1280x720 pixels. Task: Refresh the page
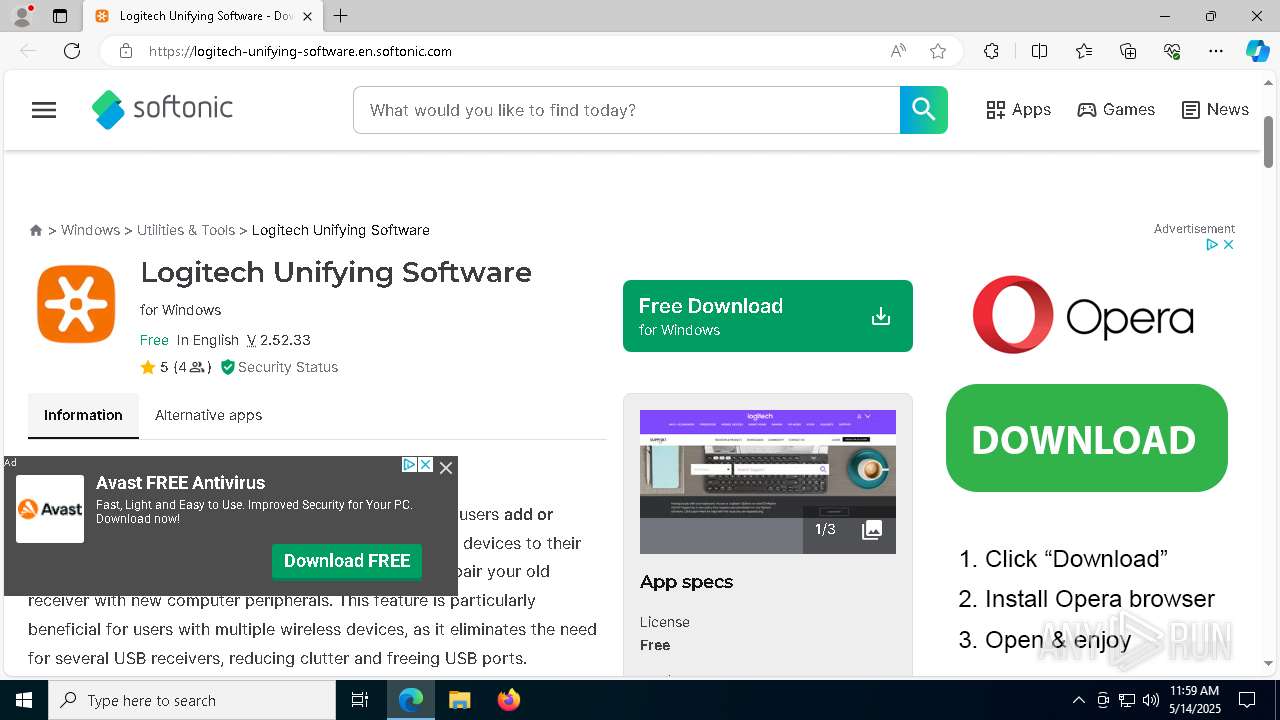coord(72,51)
